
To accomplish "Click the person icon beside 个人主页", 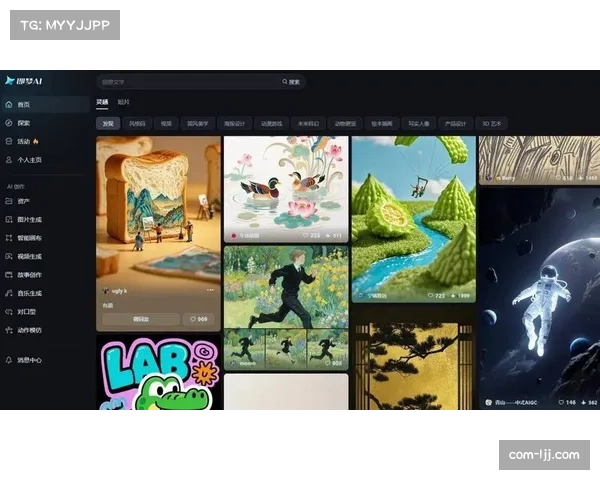I will click(x=9, y=160).
